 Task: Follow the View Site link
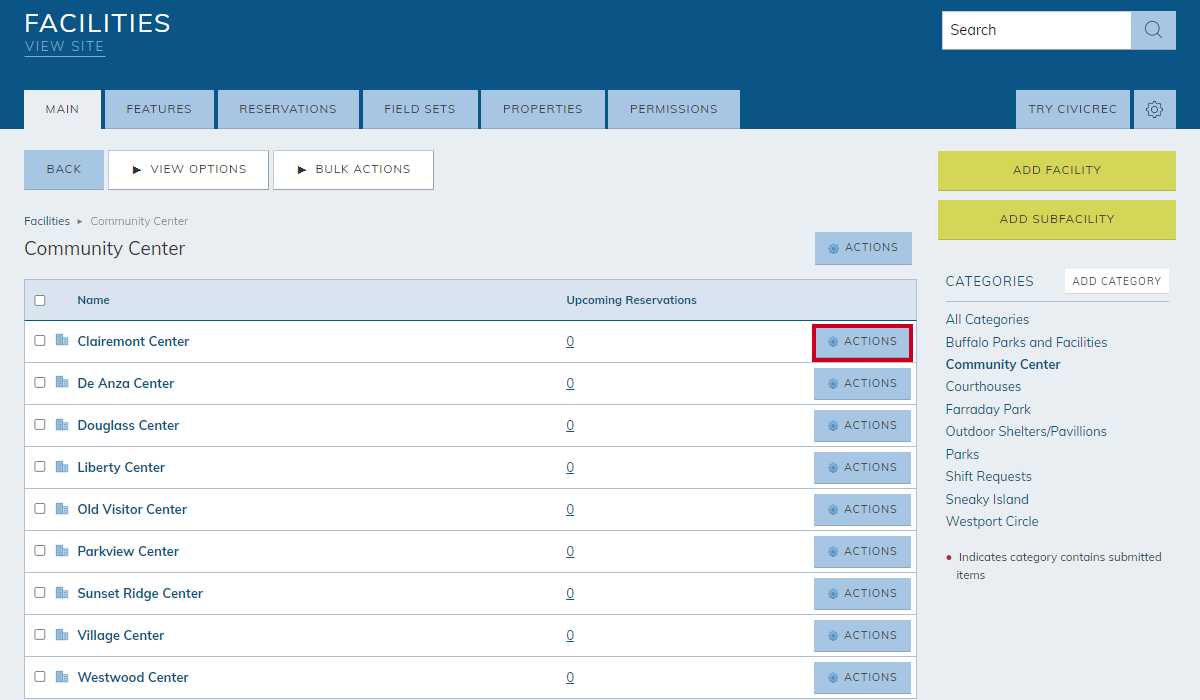[x=64, y=47]
